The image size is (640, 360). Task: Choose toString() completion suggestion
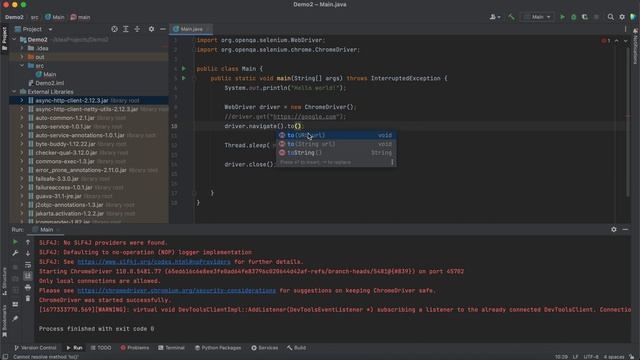[336, 153]
